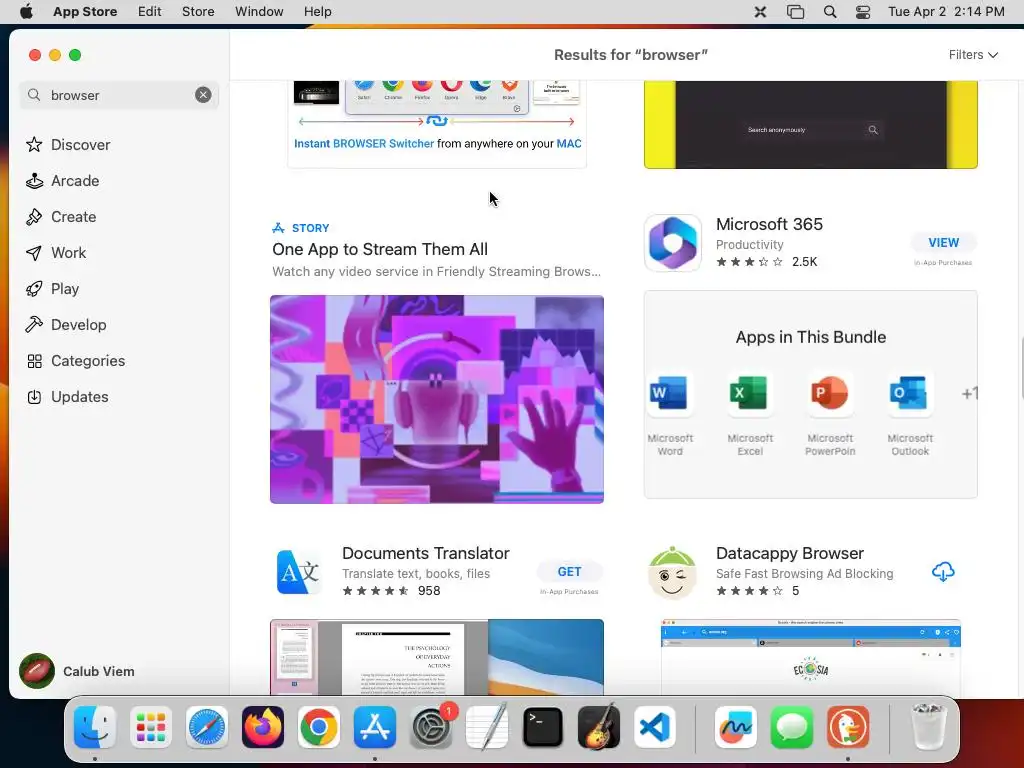Screen dimensions: 1024x768
Task: Open the Arcade section
Action: click(63, 181)
